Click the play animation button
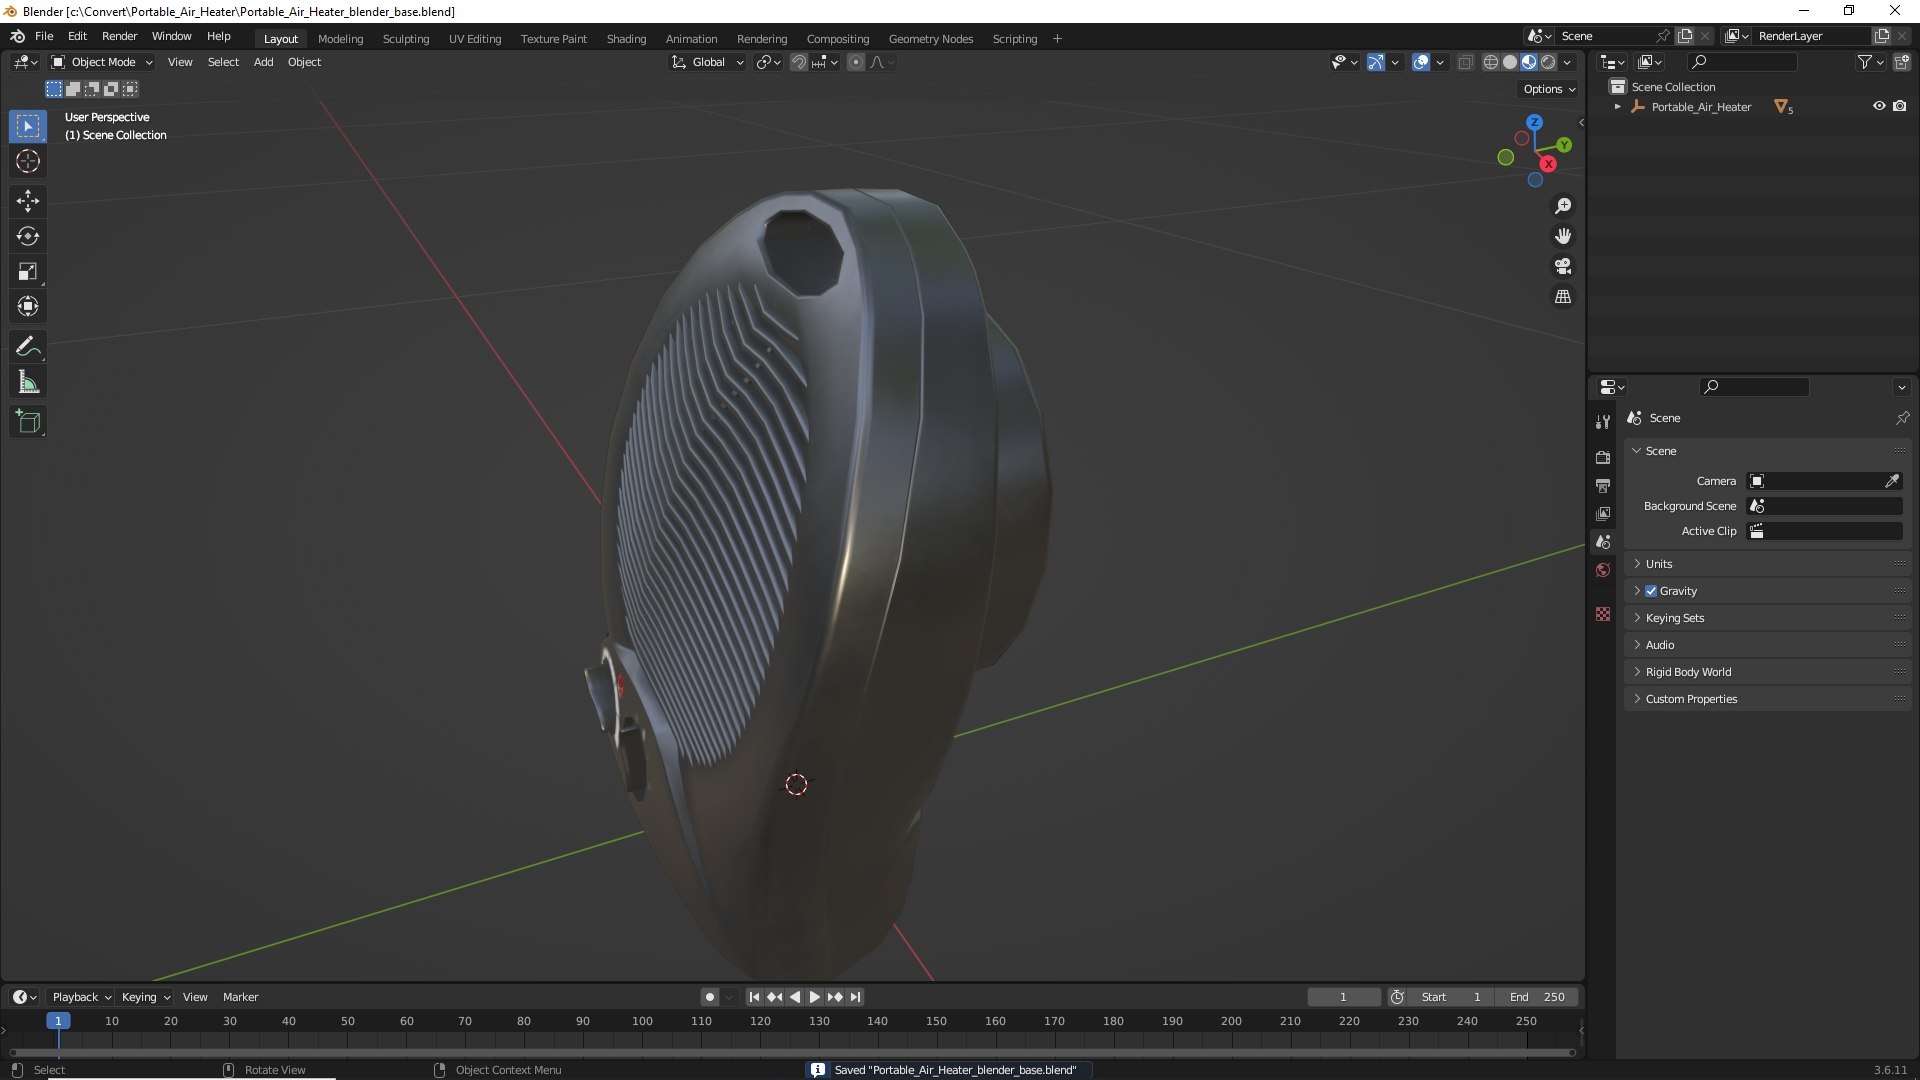This screenshot has height=1080, width=1920. coord(814,997)
